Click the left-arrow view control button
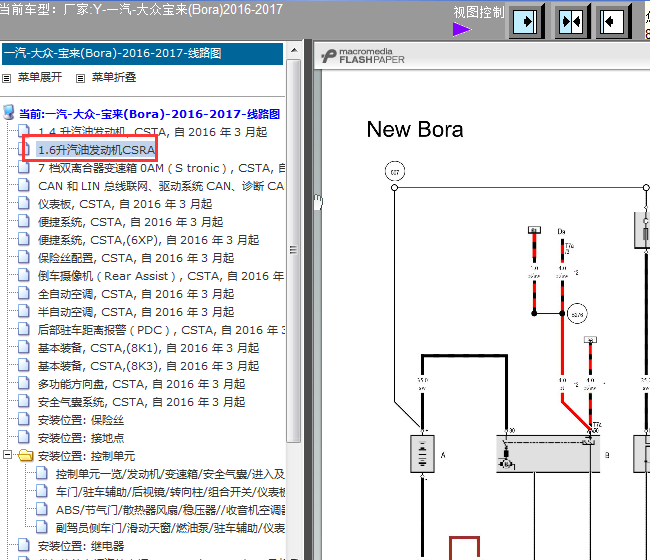Viewport: 650px width, 560px height. (x=613, y=21)
